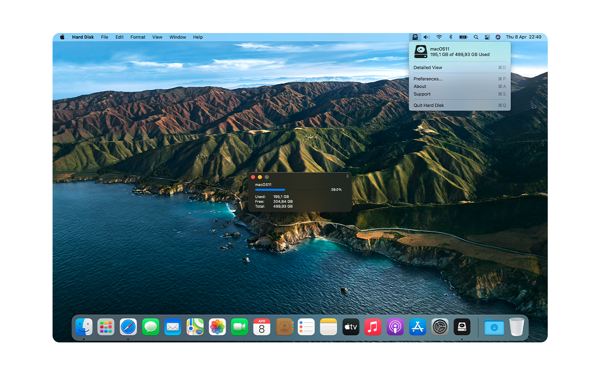The width and height of the screenshot is (600, 375).
Task: Open System Preferences from the dock
Action: tap(440, 327)
